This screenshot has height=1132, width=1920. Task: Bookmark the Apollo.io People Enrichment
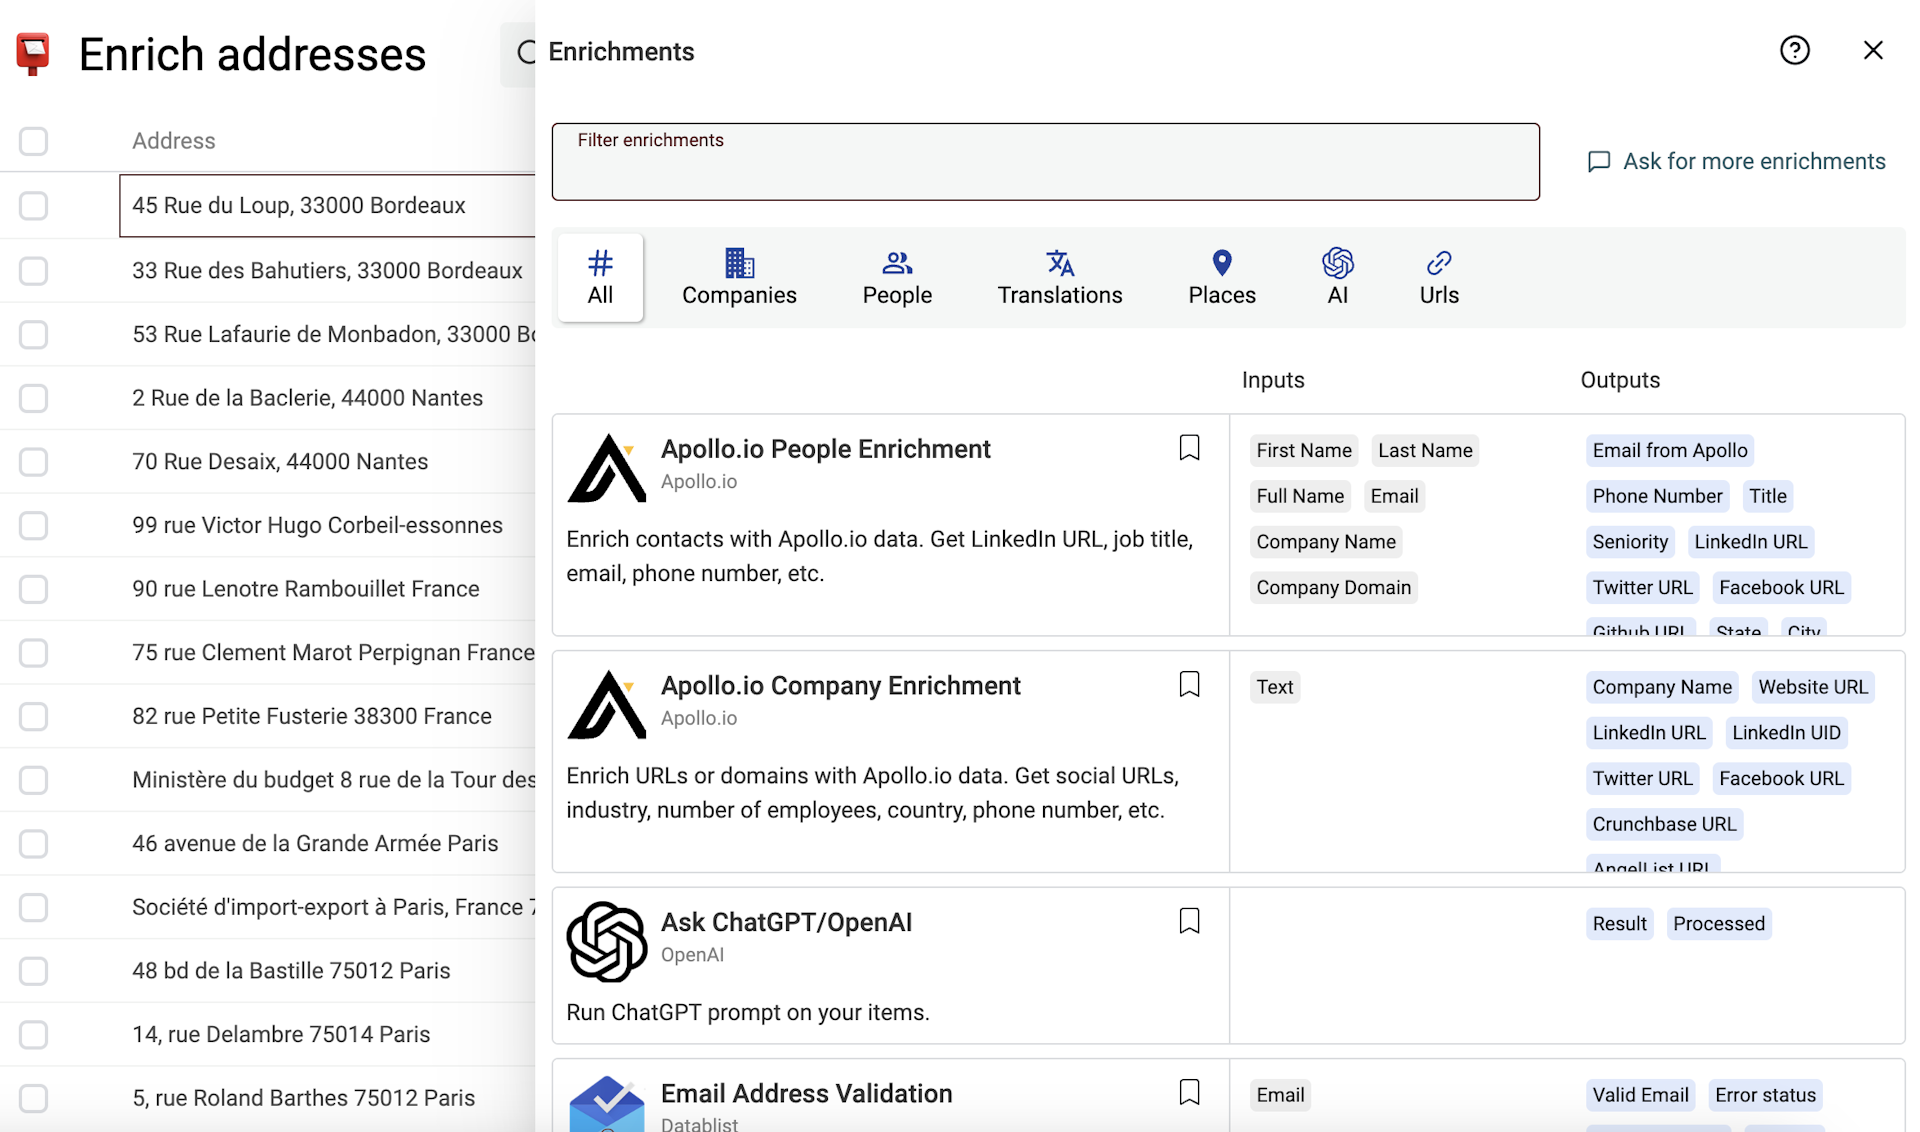point(1189,447)
